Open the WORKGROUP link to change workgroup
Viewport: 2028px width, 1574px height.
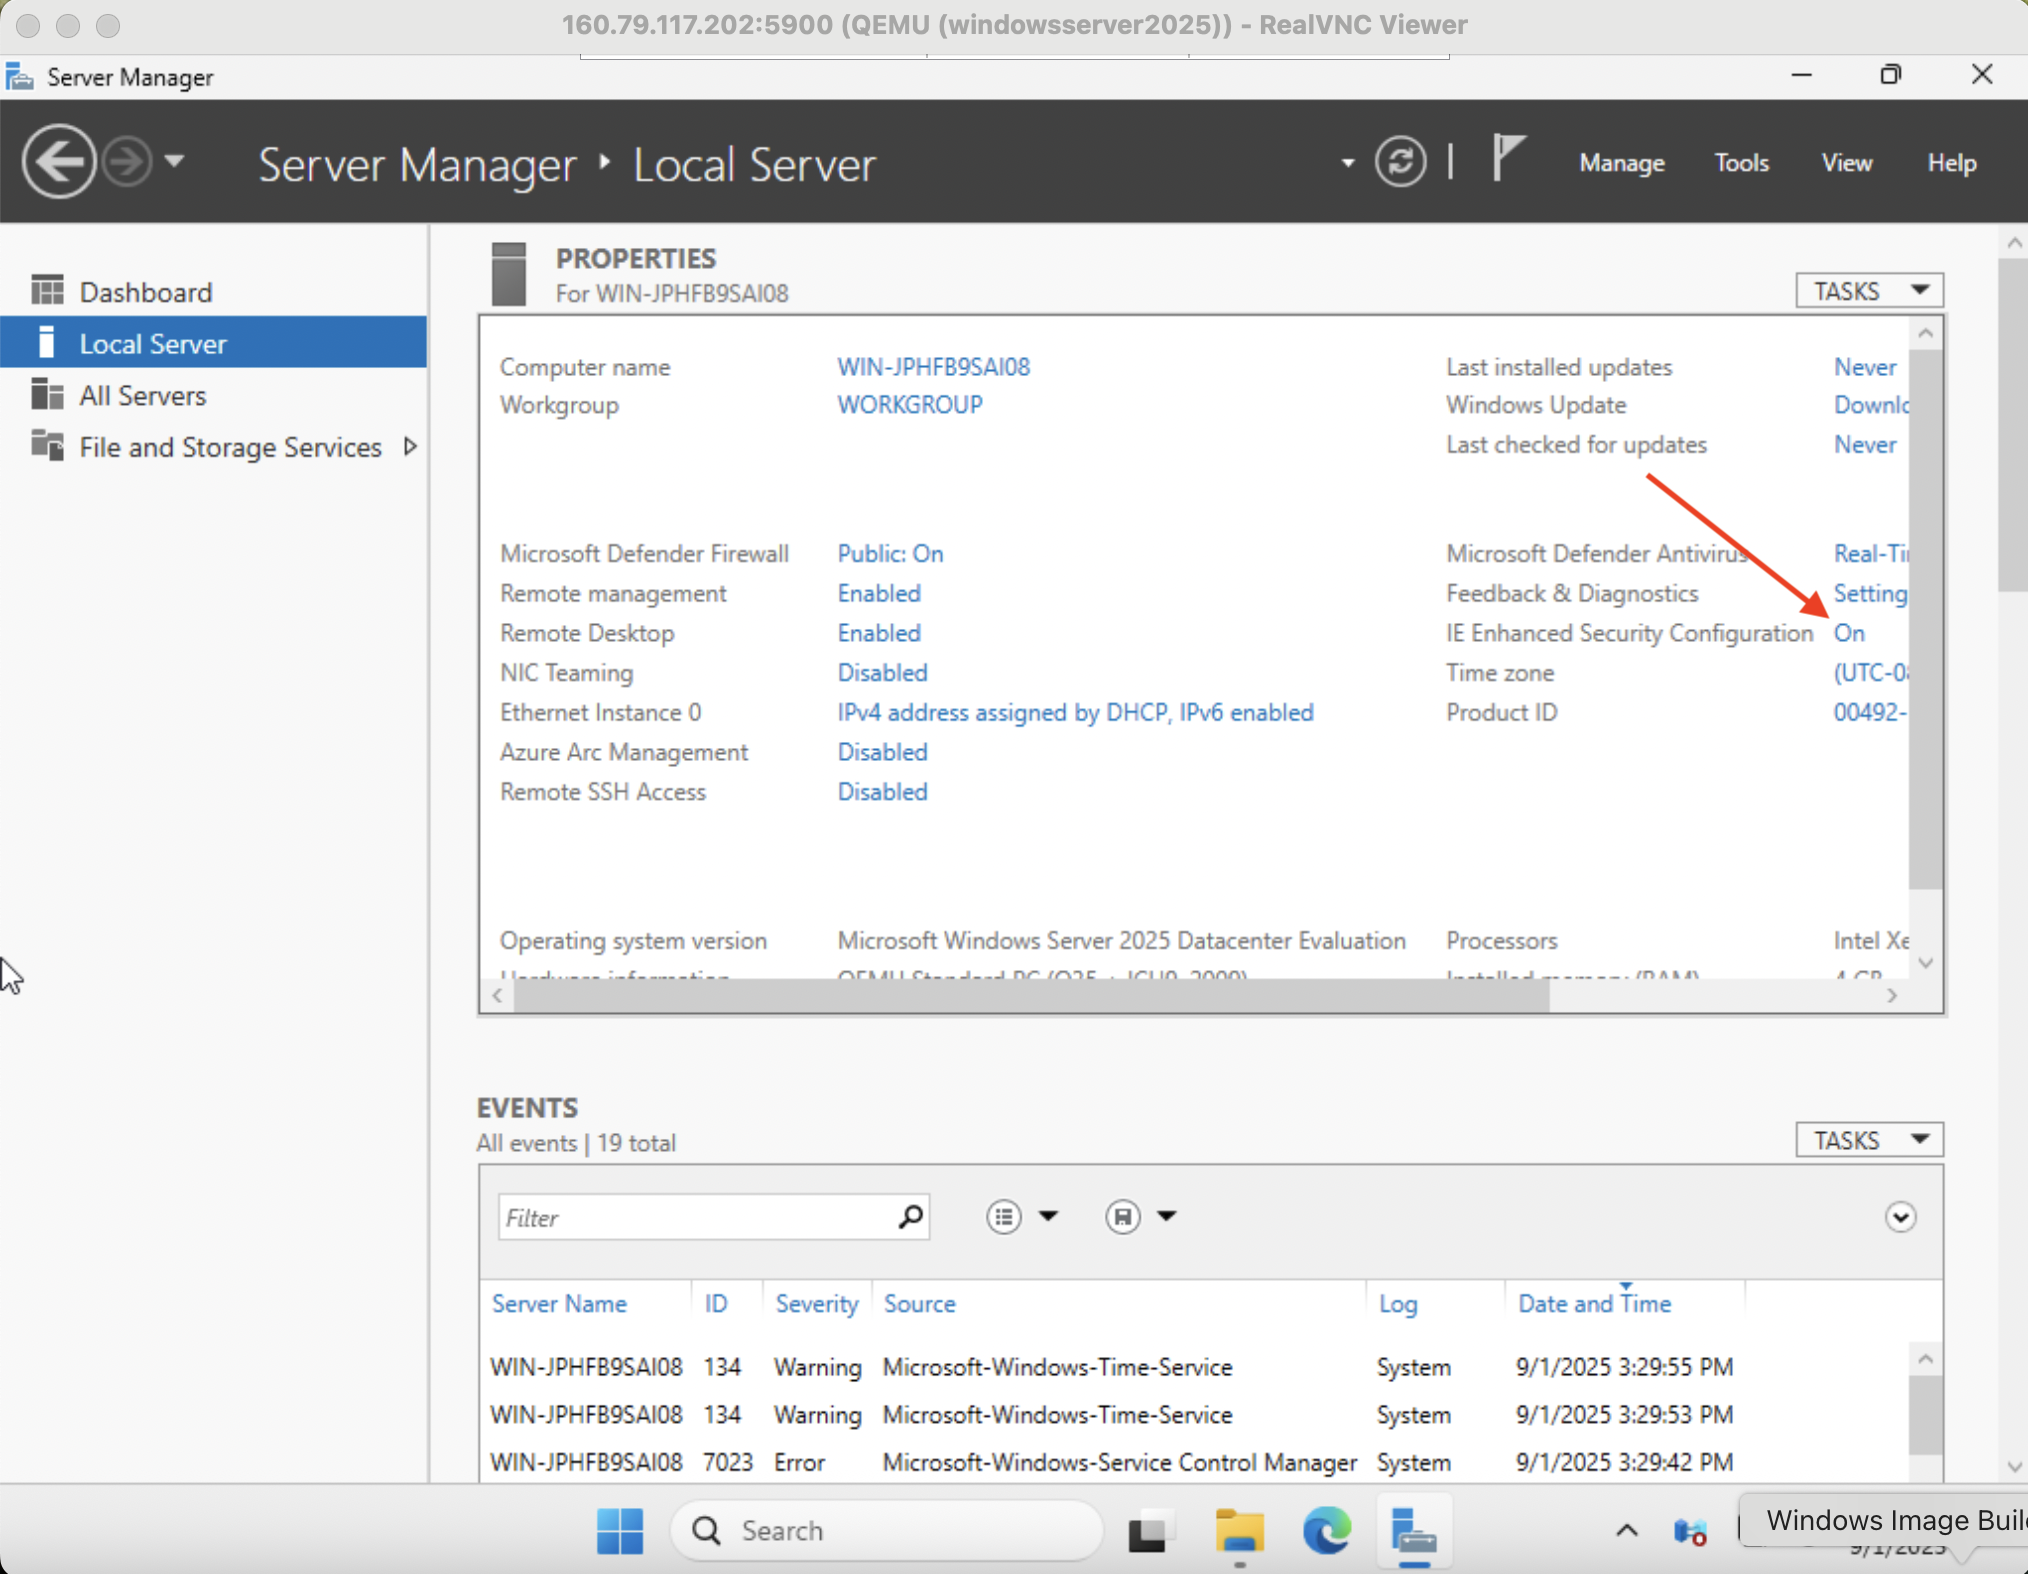908,405
